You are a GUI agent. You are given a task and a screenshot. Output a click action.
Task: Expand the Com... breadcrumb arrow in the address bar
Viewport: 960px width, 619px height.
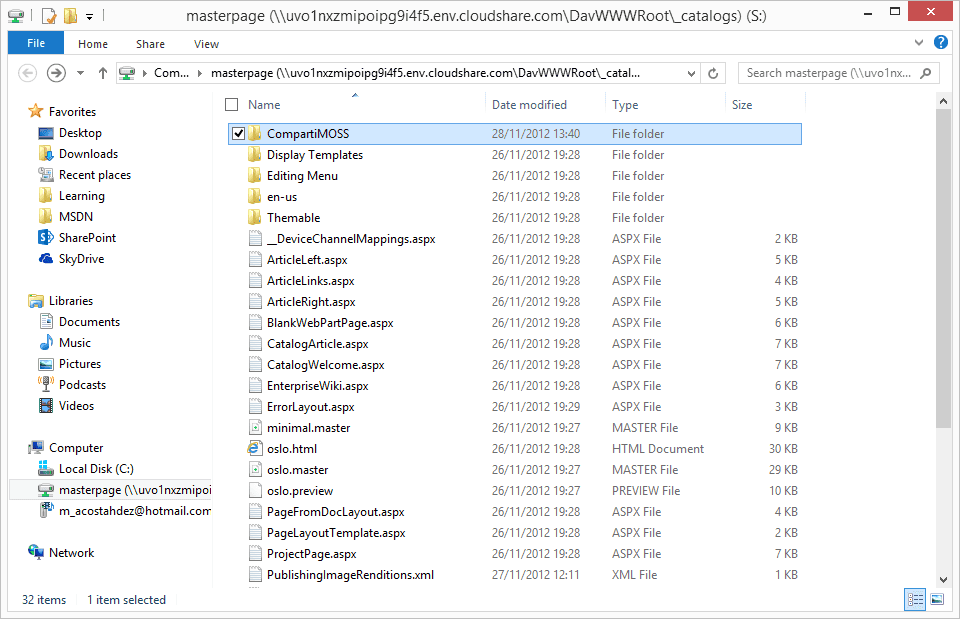point(200,73)
